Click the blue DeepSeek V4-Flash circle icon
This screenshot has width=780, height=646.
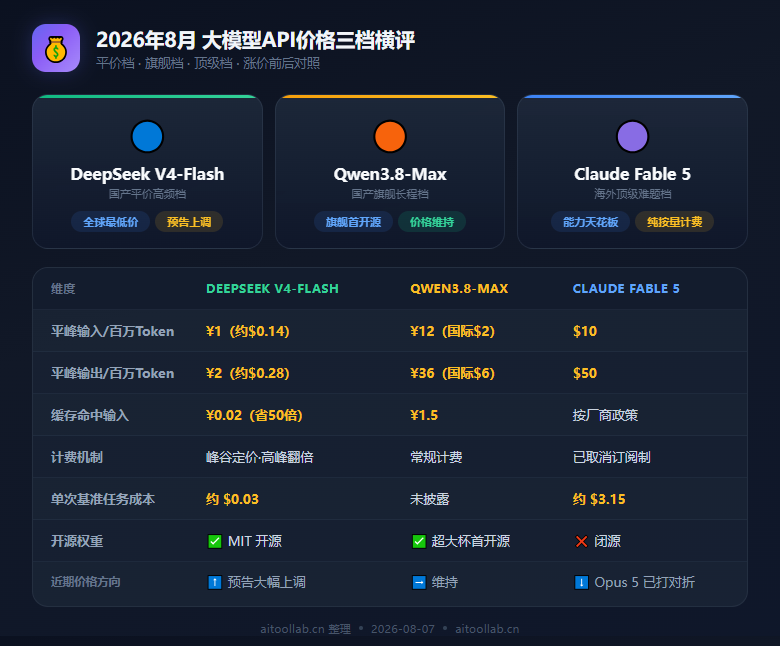pos(147,136)
